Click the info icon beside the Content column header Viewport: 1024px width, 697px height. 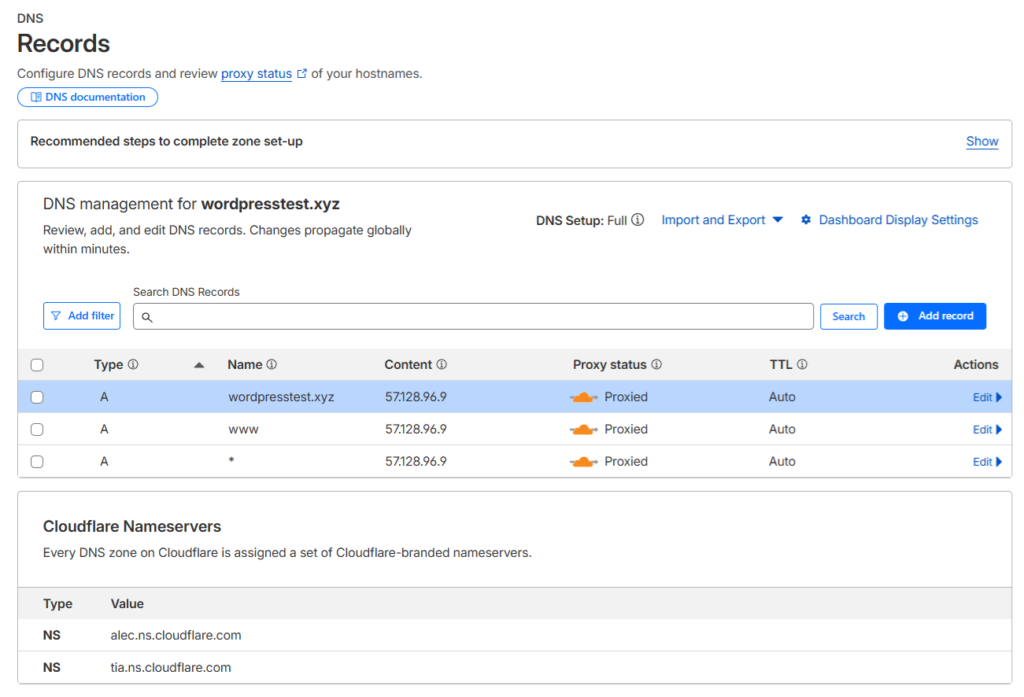tap(441, 365)
